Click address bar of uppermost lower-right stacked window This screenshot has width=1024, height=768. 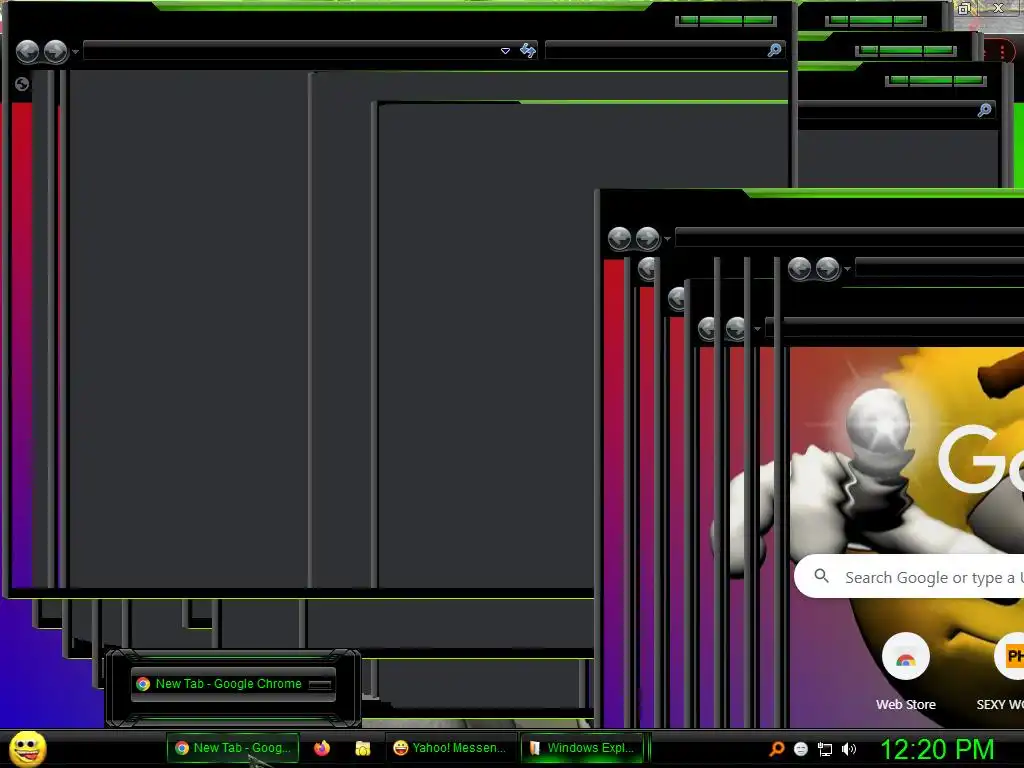pyautogui.click(x=849, y=238)
